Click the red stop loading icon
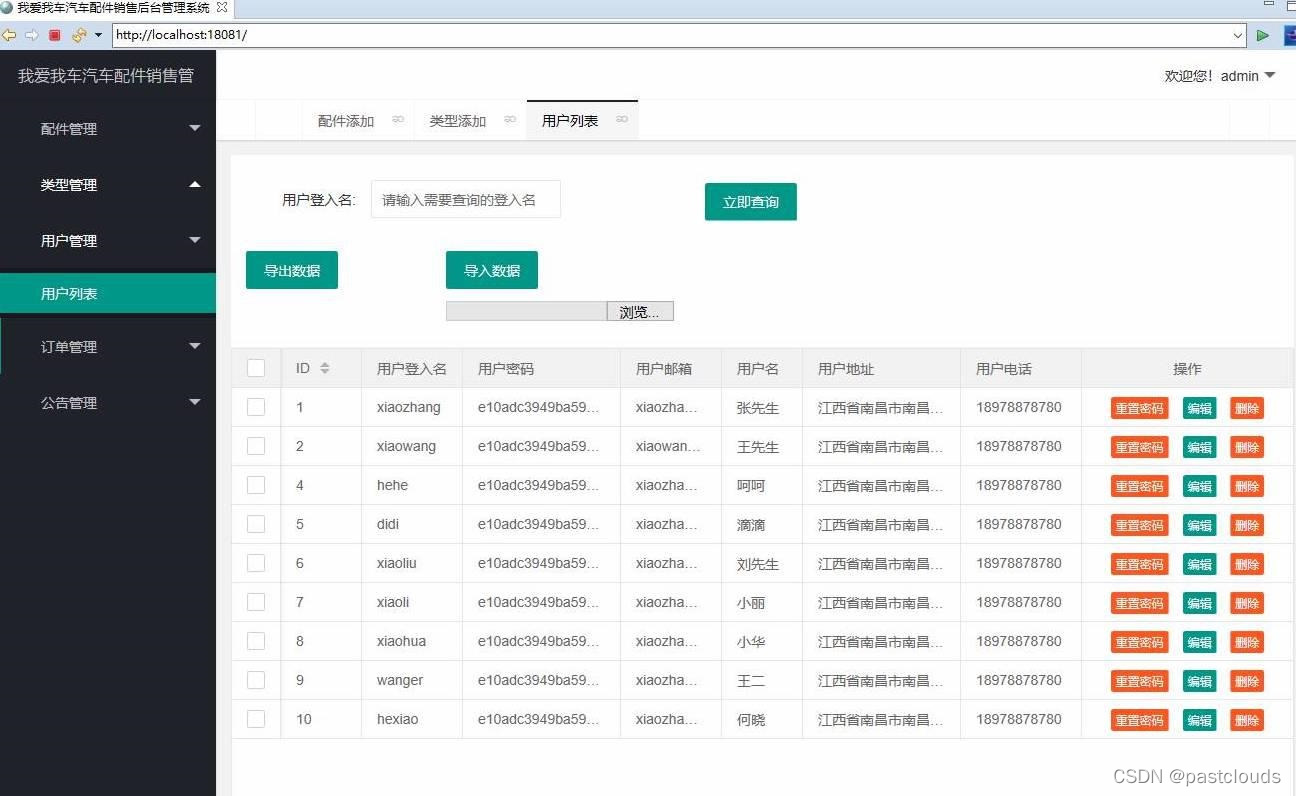 pyautogui.click(x=53, y=33)
